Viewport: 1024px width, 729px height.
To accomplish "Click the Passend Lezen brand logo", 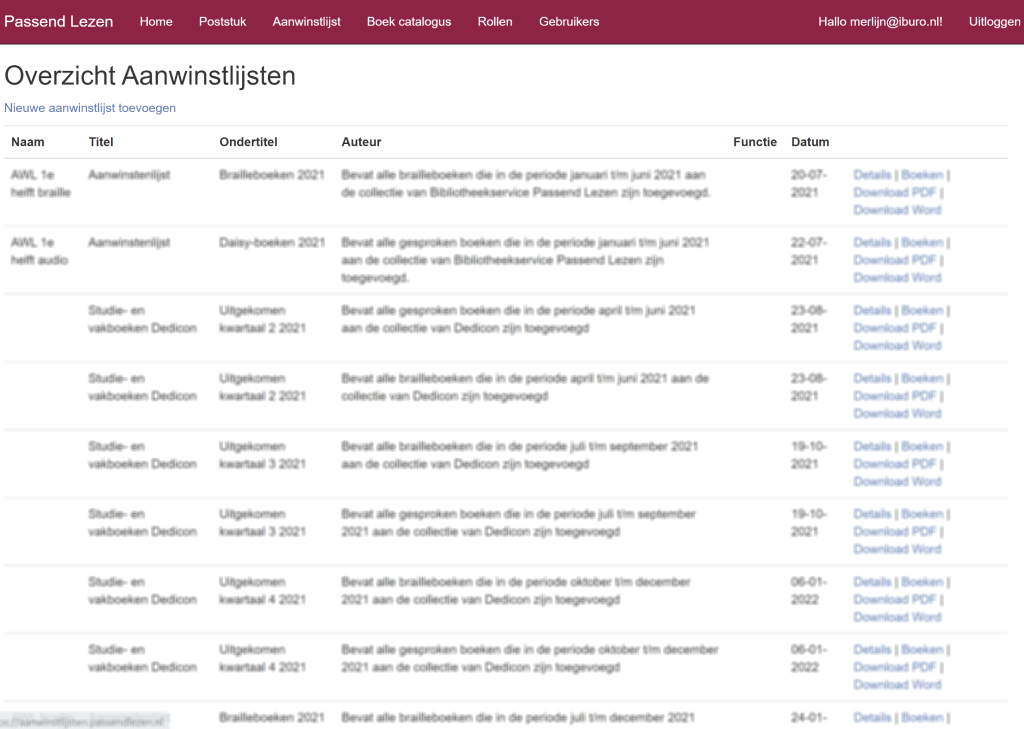I will 59,21.
